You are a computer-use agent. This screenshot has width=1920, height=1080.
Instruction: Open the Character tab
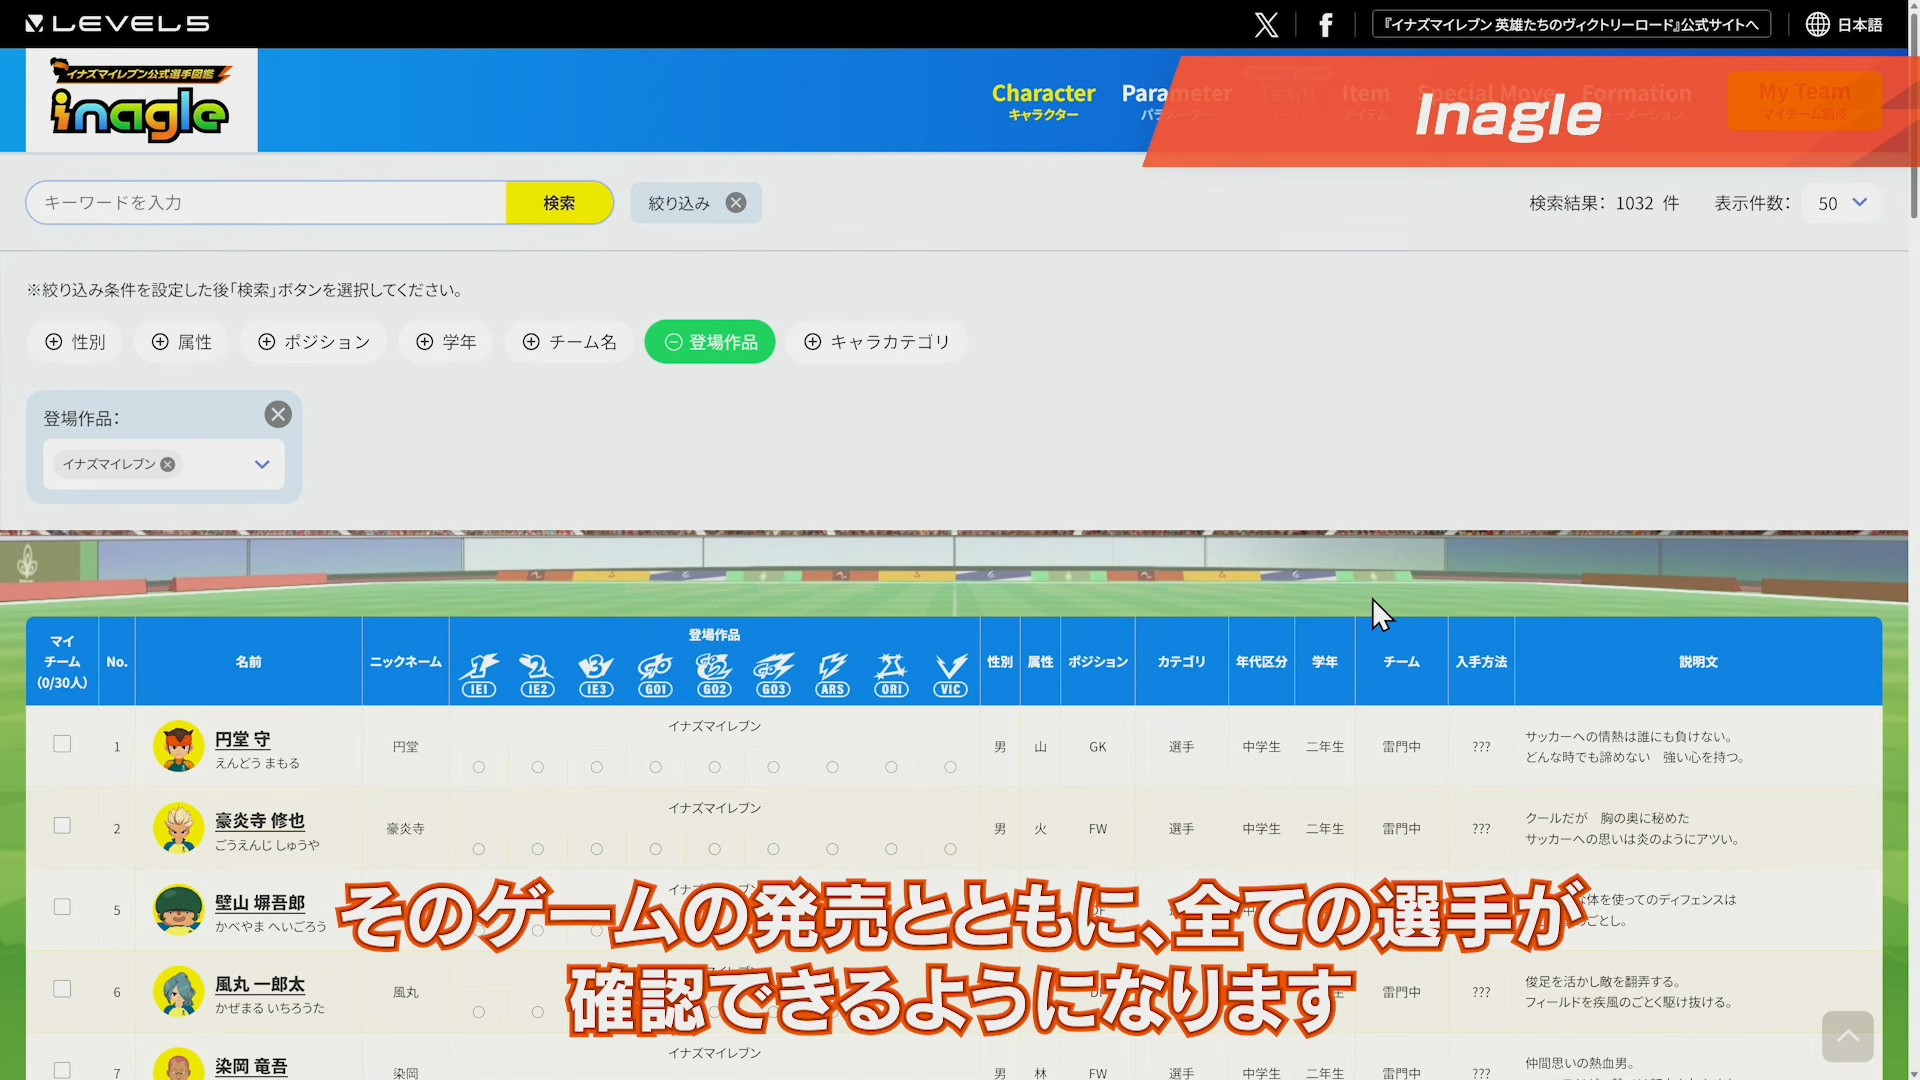tap(1043, 100)
